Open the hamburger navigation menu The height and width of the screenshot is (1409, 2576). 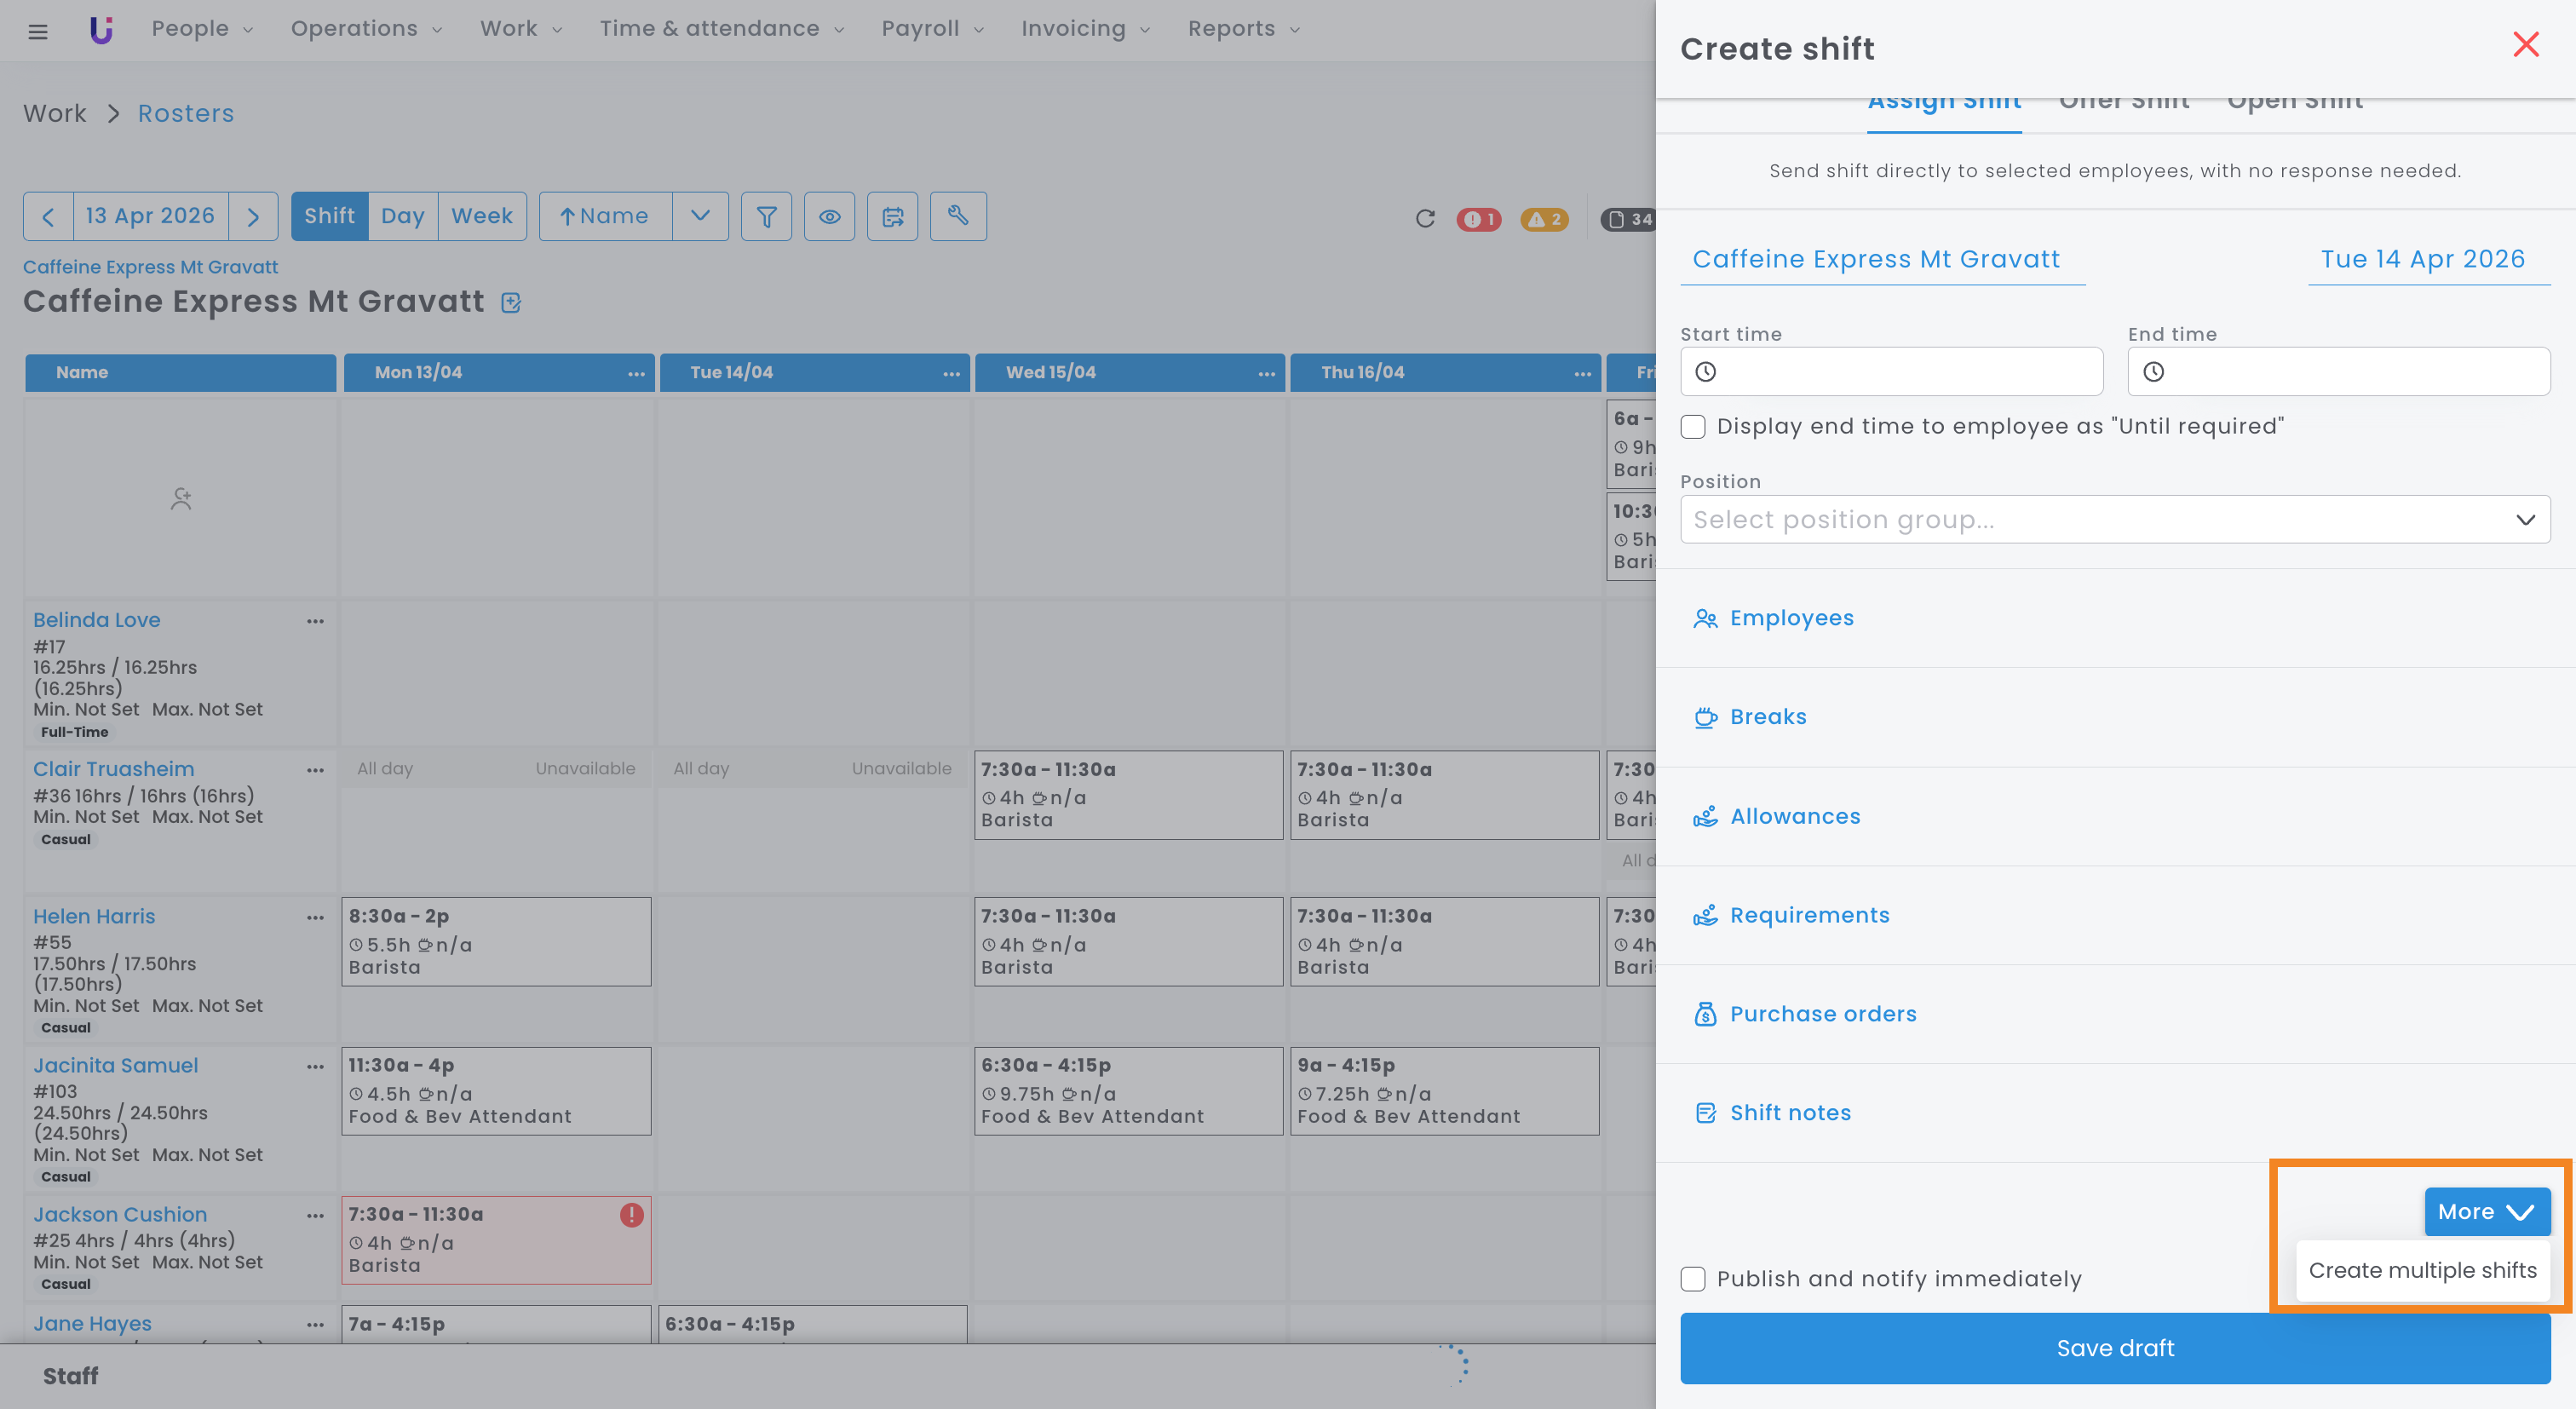tap(38, 31)
